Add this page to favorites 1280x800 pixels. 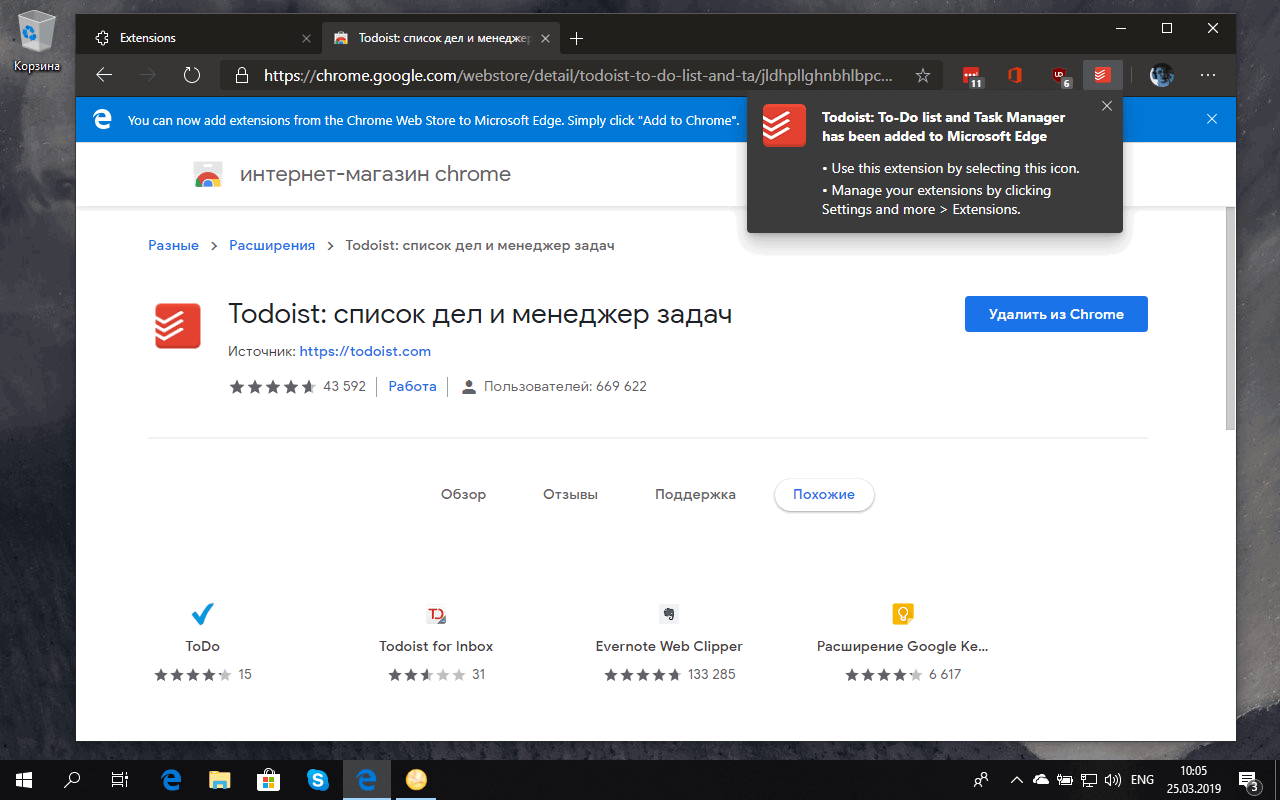coord(923,75)
